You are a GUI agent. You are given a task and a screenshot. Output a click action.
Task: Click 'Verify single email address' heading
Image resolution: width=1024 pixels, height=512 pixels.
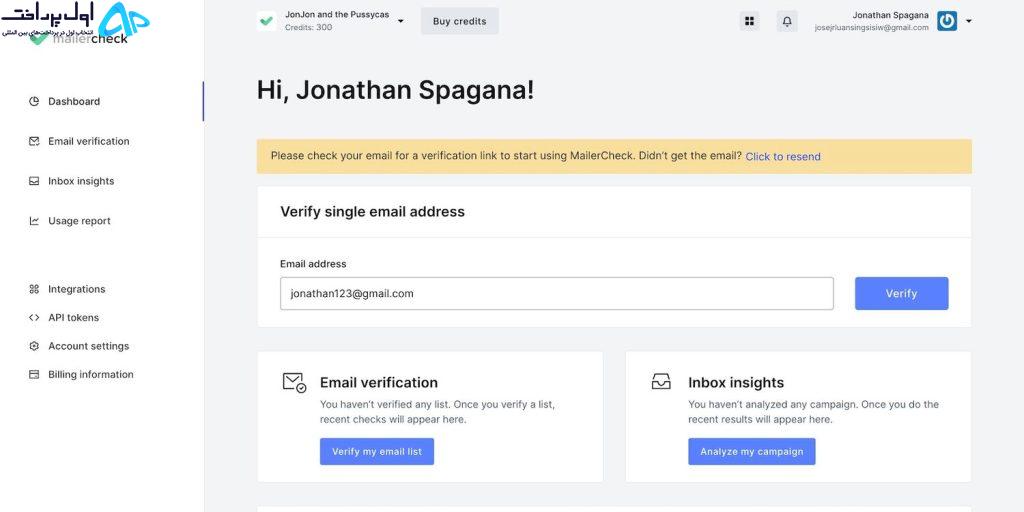[x=372, y=212]
